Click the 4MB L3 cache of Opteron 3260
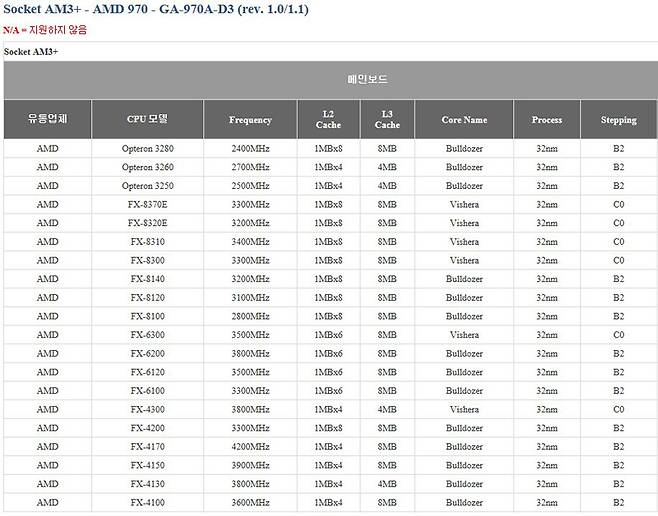 387,167
